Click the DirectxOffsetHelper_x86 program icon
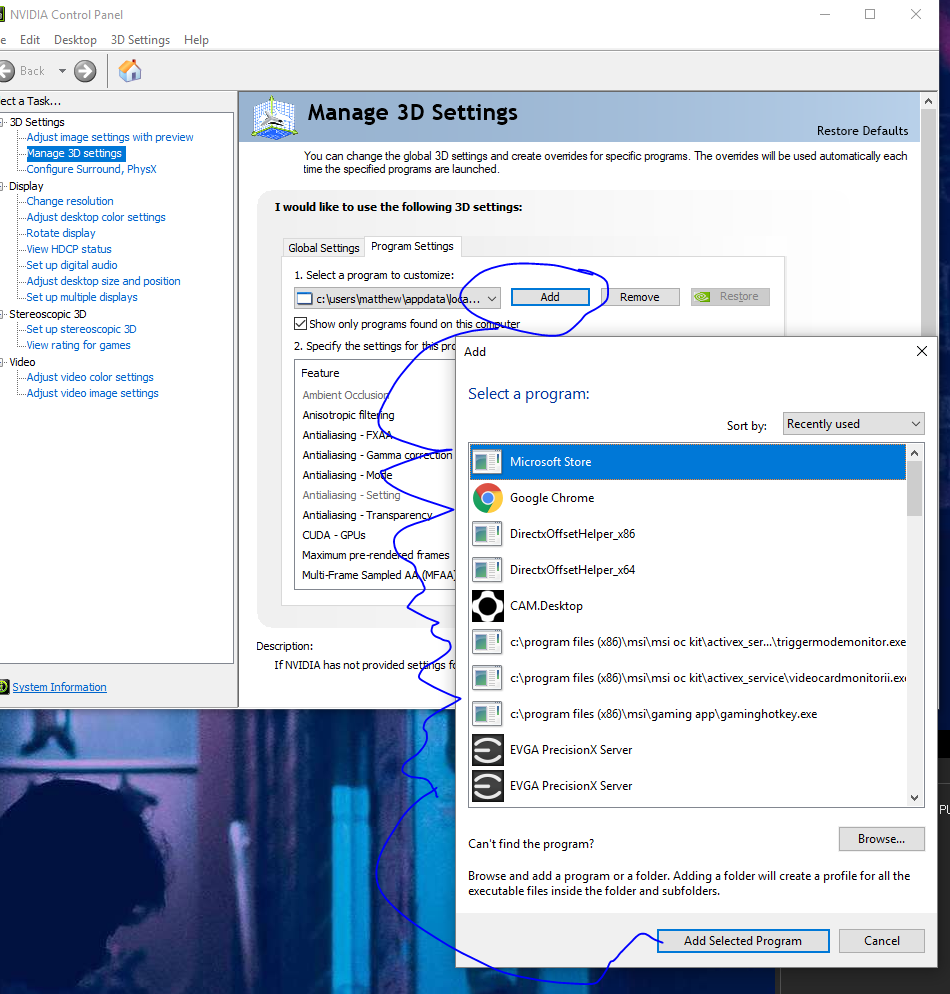 click(487, 534)
